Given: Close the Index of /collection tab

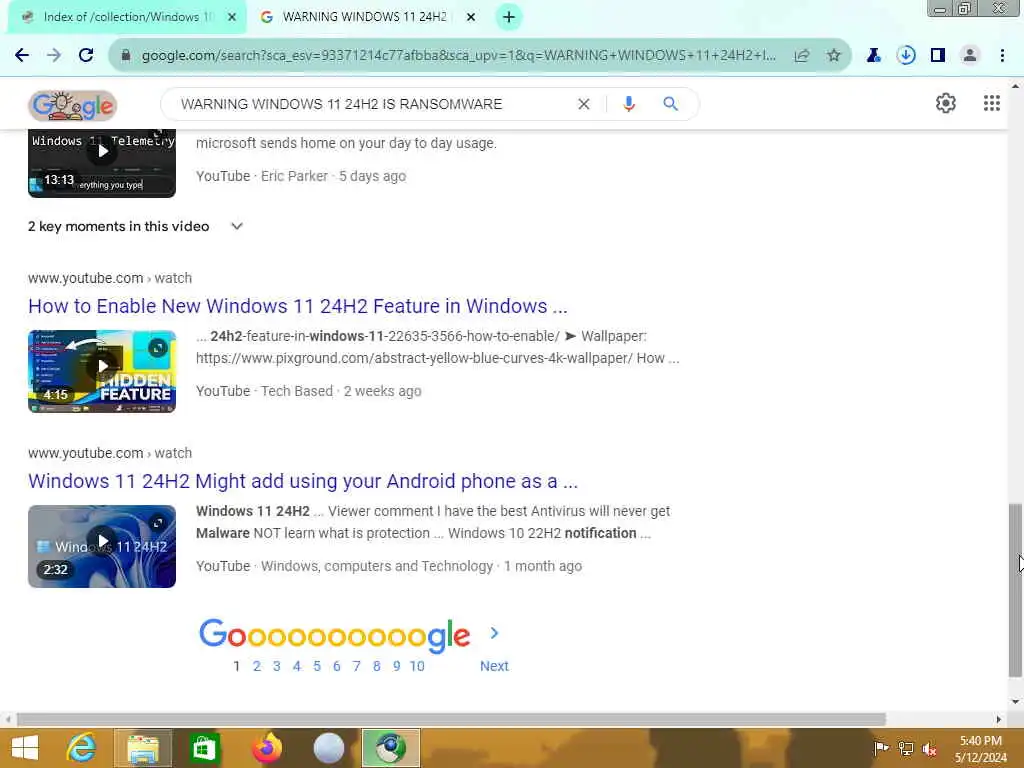Looking at the screenshot, I should point(232,17).
